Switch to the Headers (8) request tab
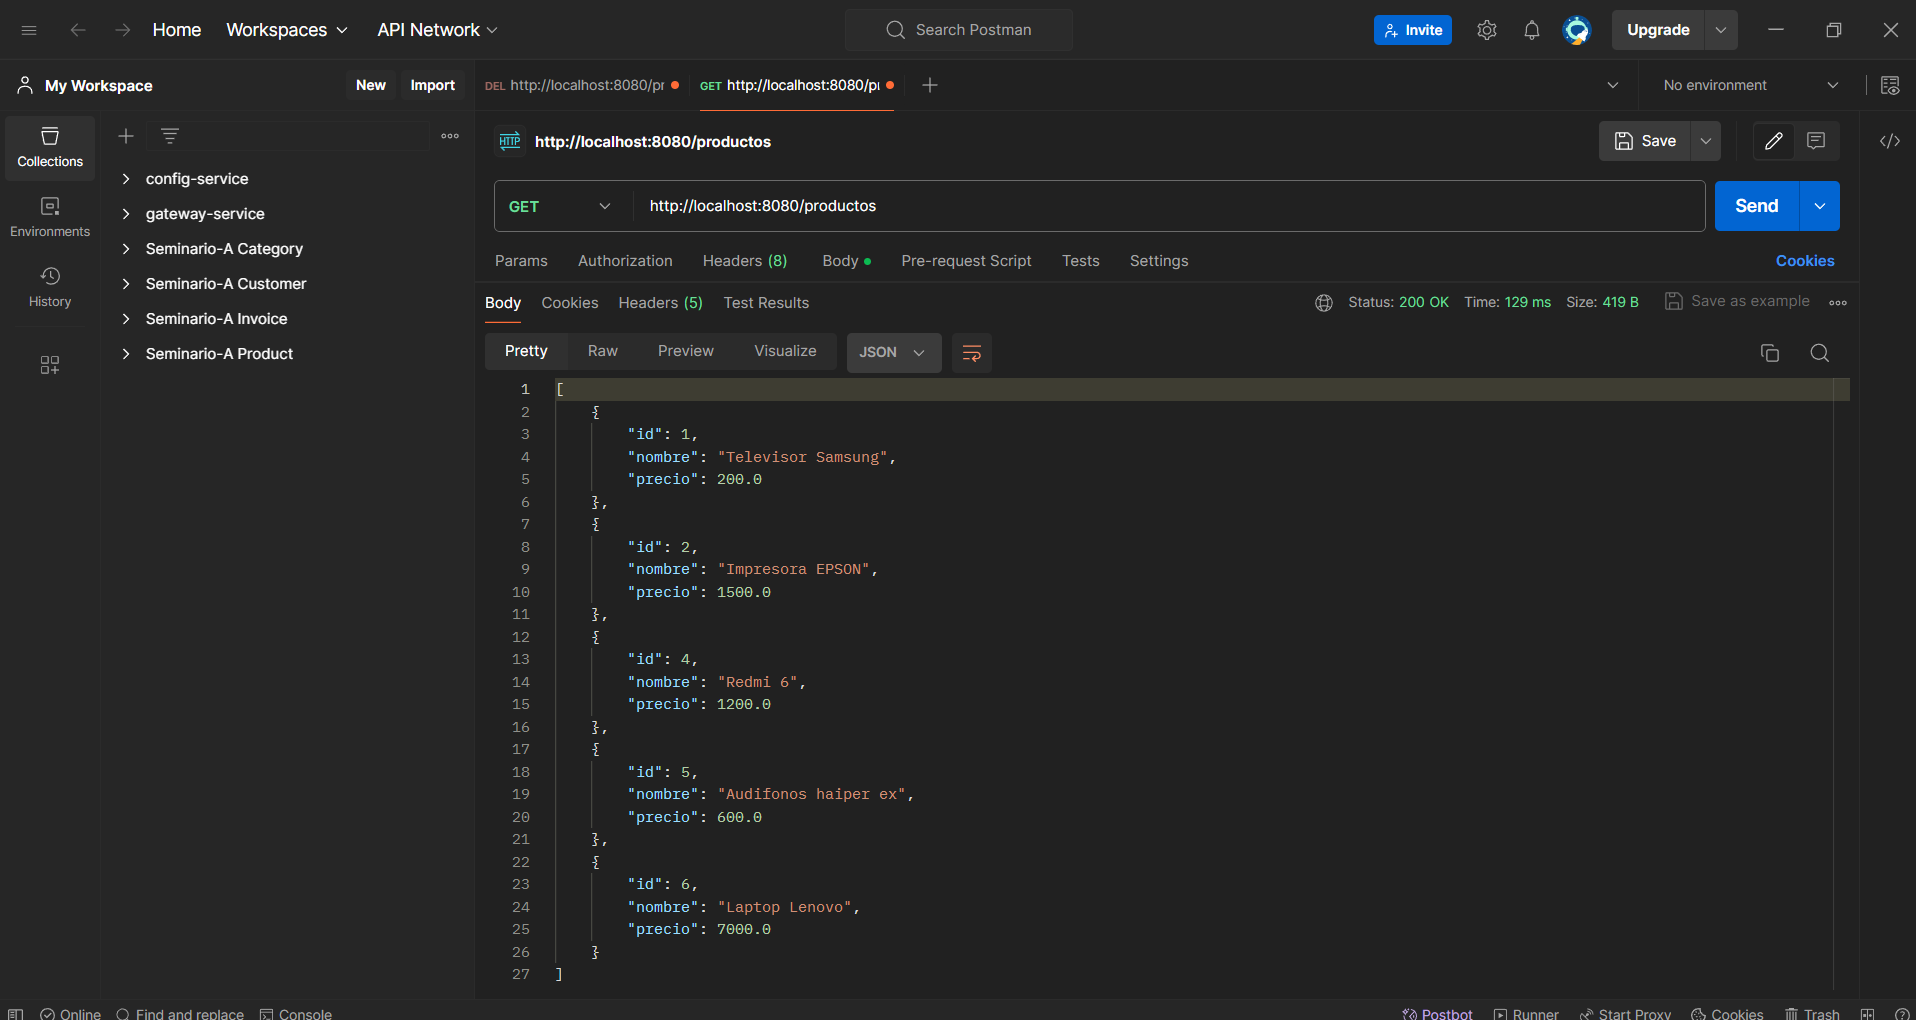Screen dimensions: 1916x1020 point(745,261)
